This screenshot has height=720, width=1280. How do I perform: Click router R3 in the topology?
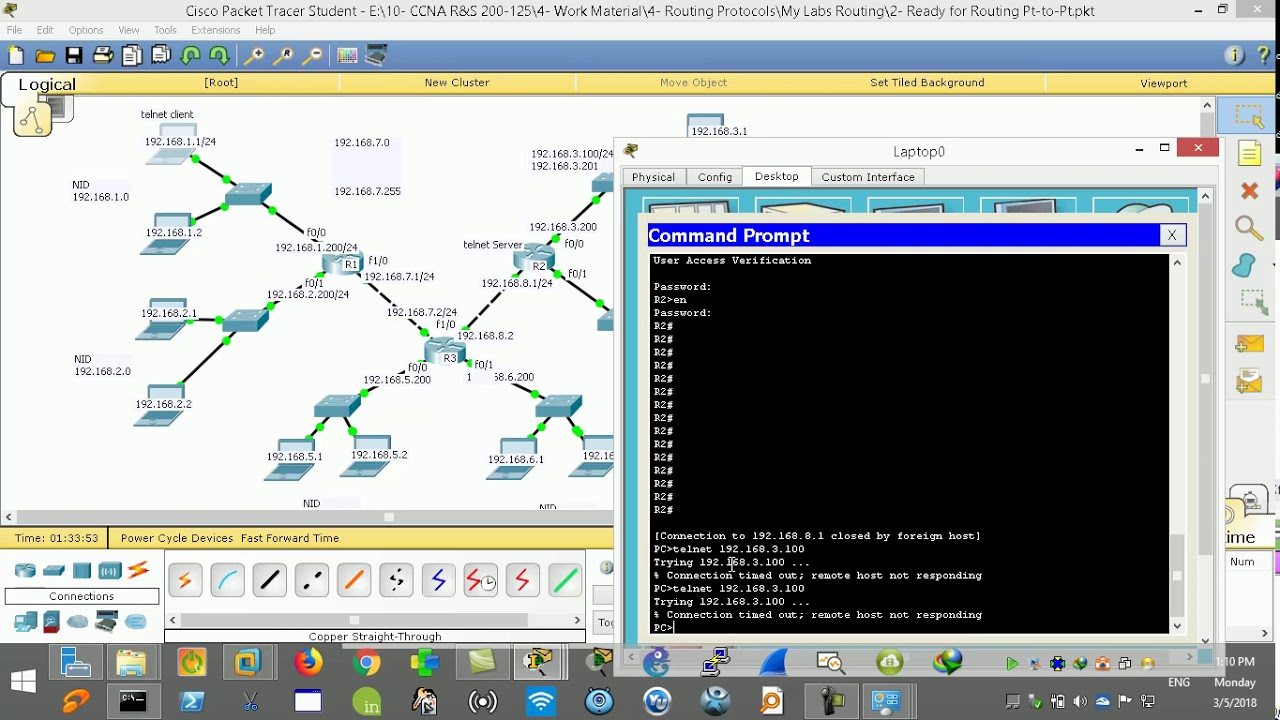[x=443, y=353]
